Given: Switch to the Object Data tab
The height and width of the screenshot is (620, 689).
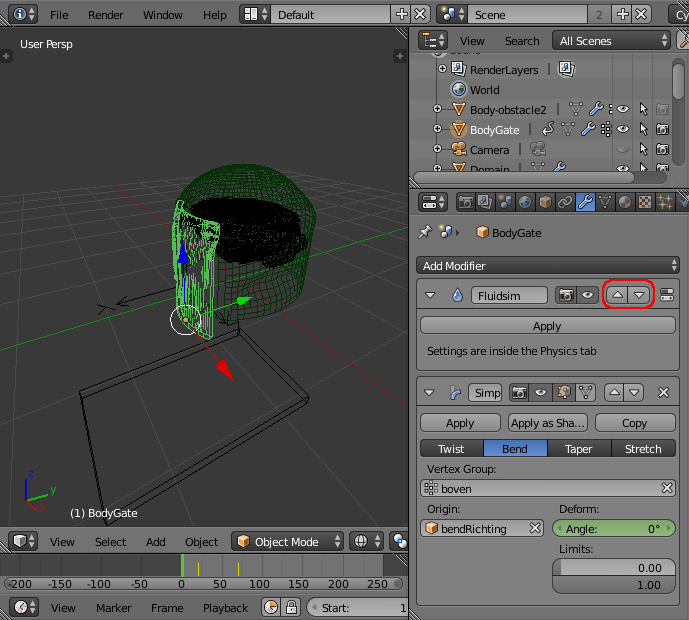Looking at the screenshot, I should [605, 203].
